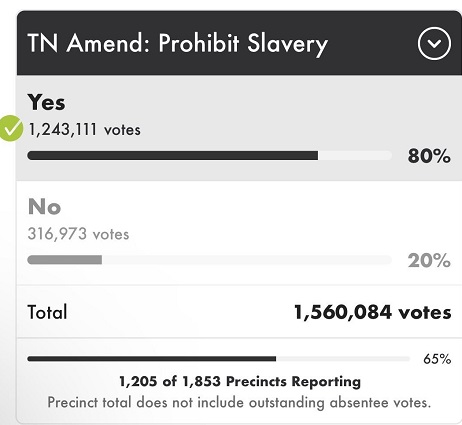Click the No option label
The height and width of the screenshot is (425, 462).
[x=44, y=207]
